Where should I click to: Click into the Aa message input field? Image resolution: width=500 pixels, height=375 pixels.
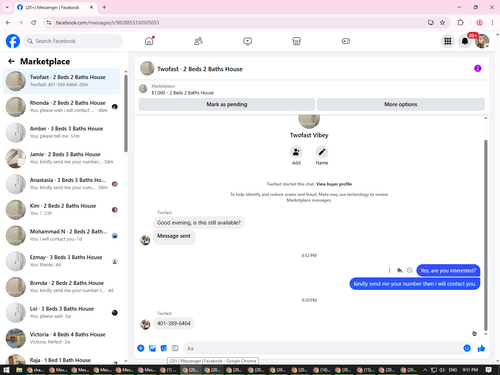pos(322,348)
